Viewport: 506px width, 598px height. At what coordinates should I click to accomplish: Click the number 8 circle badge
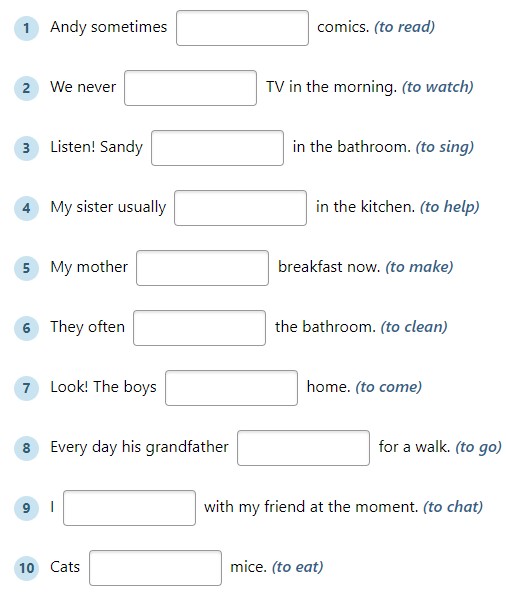26,448
